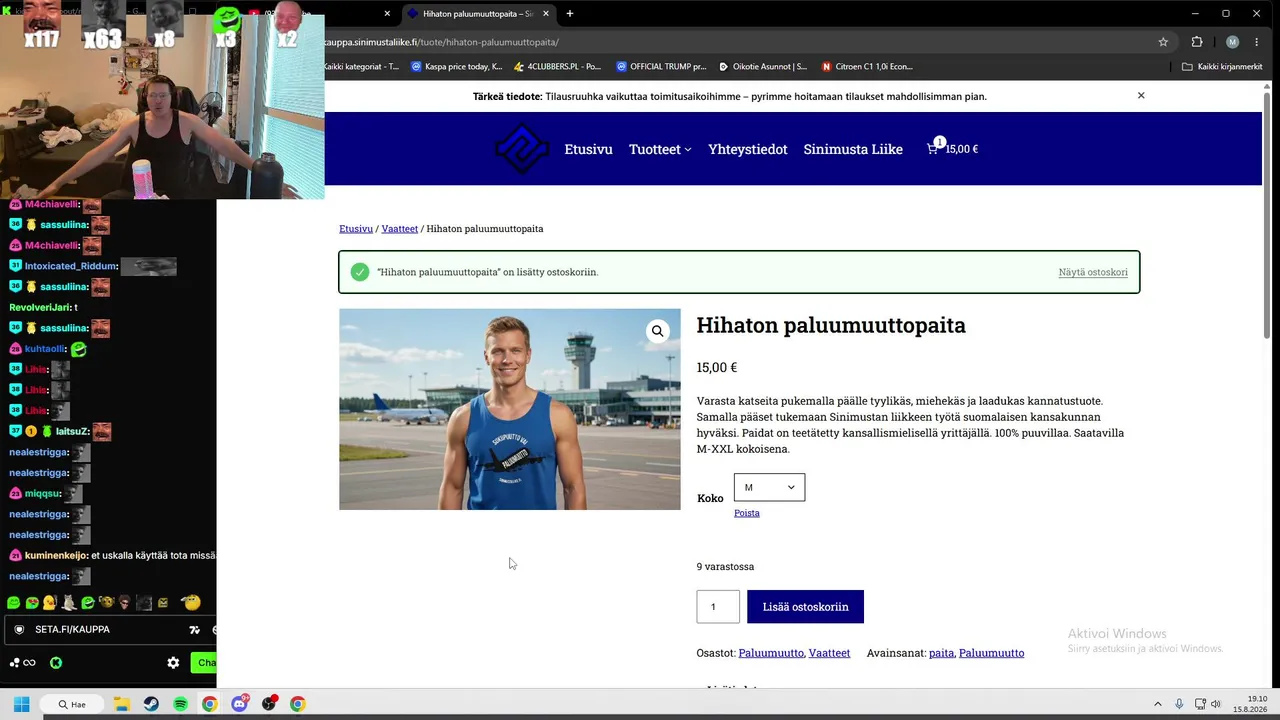Pick the white cat emote

point(69,603)
